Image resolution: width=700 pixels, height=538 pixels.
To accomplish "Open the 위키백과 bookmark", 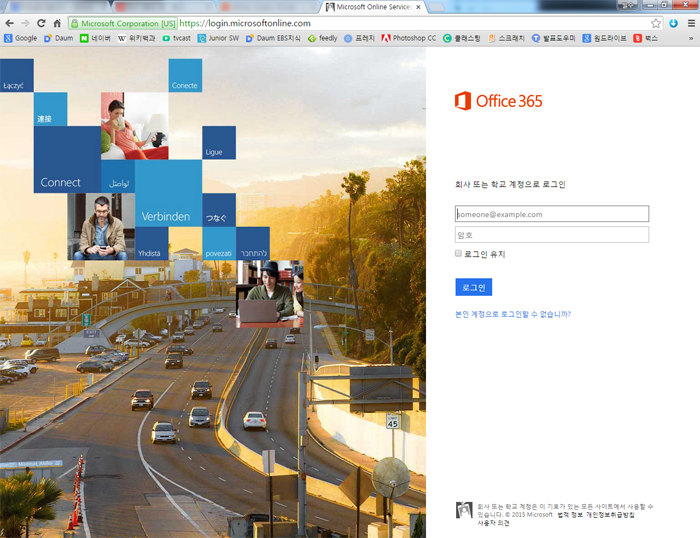I will click(136, 38).
